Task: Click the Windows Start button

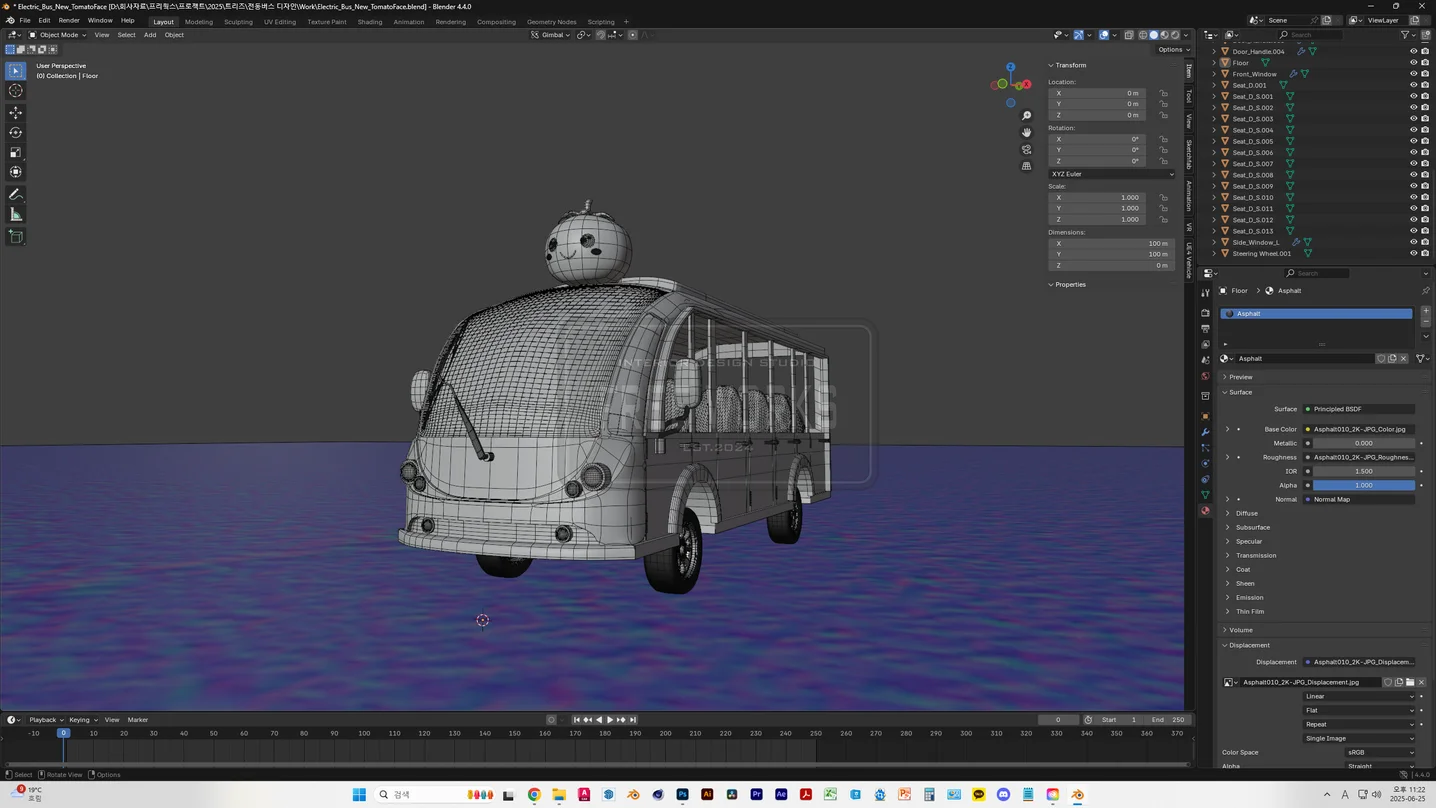Action: click(x=359, y=795)
